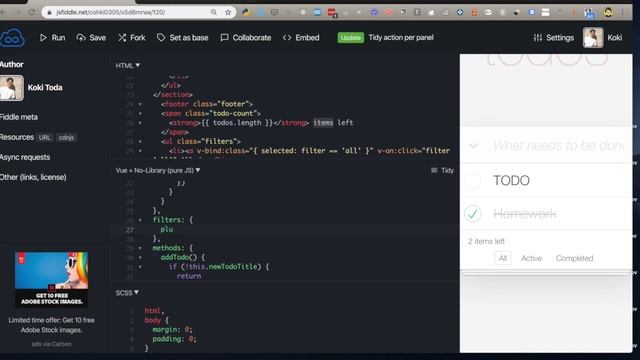The image size is (640, 360).
Task: Save the fiddle
Action: 91,38
